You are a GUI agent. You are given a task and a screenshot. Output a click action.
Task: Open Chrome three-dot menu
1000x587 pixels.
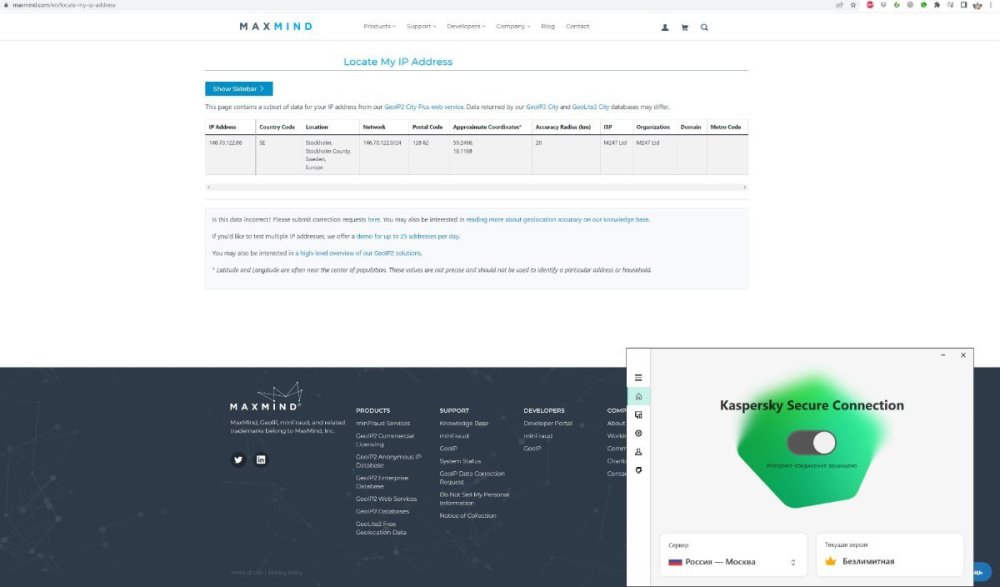990,4
